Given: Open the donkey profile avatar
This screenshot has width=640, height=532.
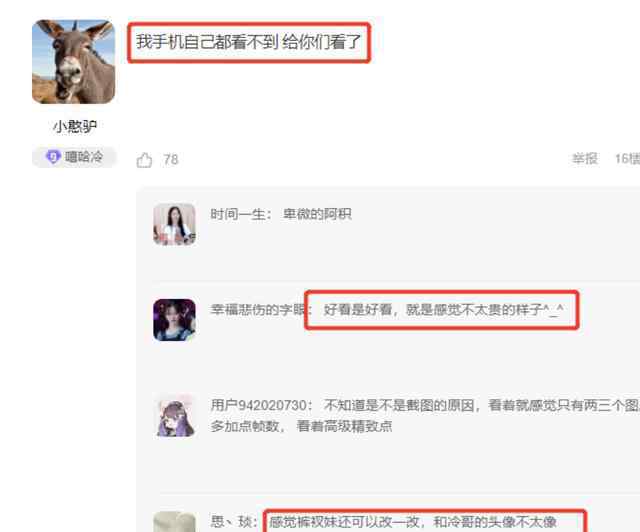Looking at the screenshot, I should pos(73,62).
